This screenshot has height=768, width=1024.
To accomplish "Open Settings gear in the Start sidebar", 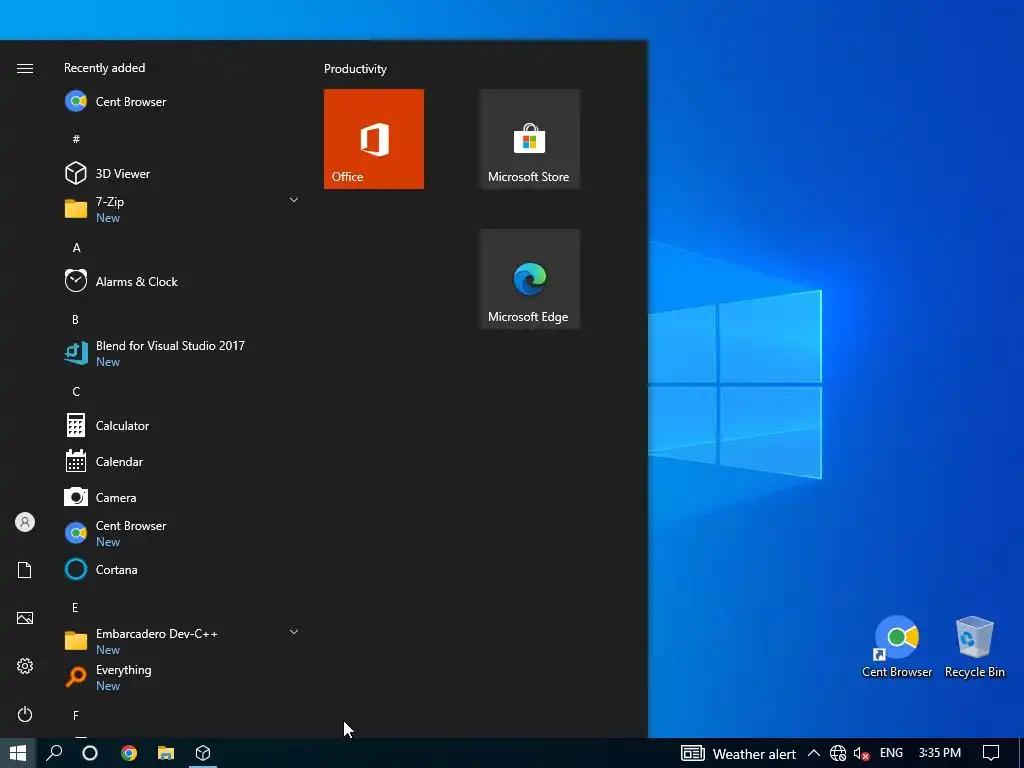I will pyautogui.click(x=25, y=666).
